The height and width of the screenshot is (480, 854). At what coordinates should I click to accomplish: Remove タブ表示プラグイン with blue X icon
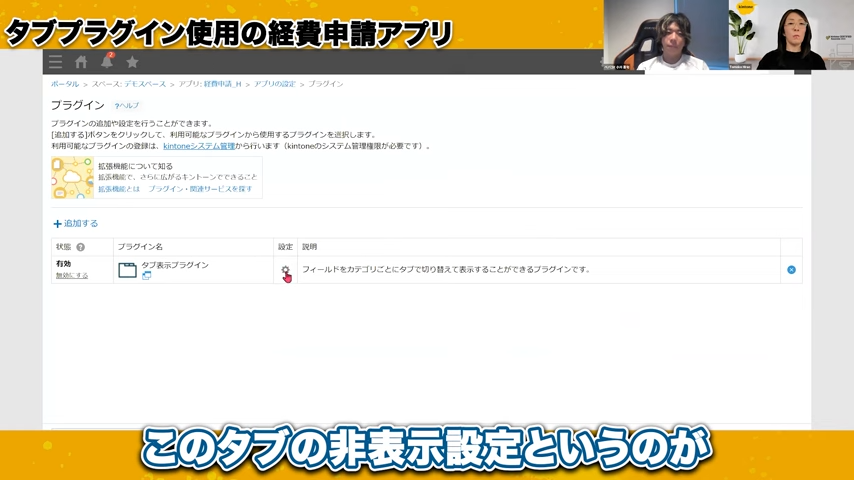click(x=791, y=270)
